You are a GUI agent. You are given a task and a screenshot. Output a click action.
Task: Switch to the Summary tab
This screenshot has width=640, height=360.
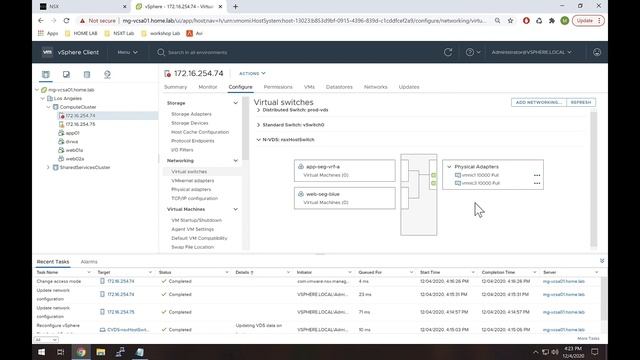[x=176, y=87]
